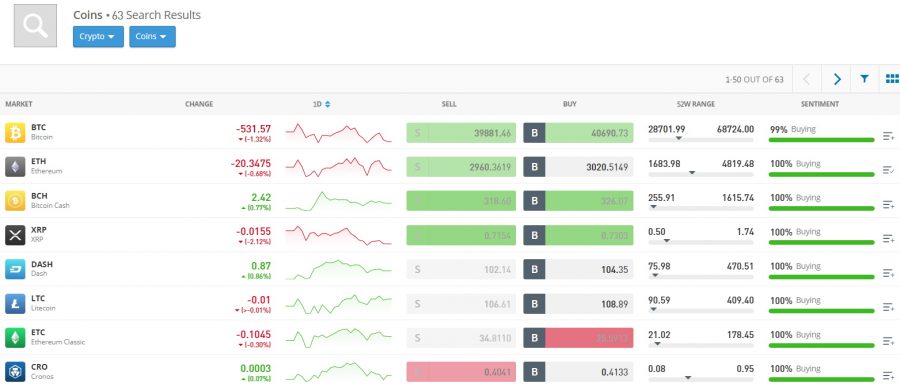The image size is (900, 387).
Task: Click the BTC sentiment bar
Action: 821,140
